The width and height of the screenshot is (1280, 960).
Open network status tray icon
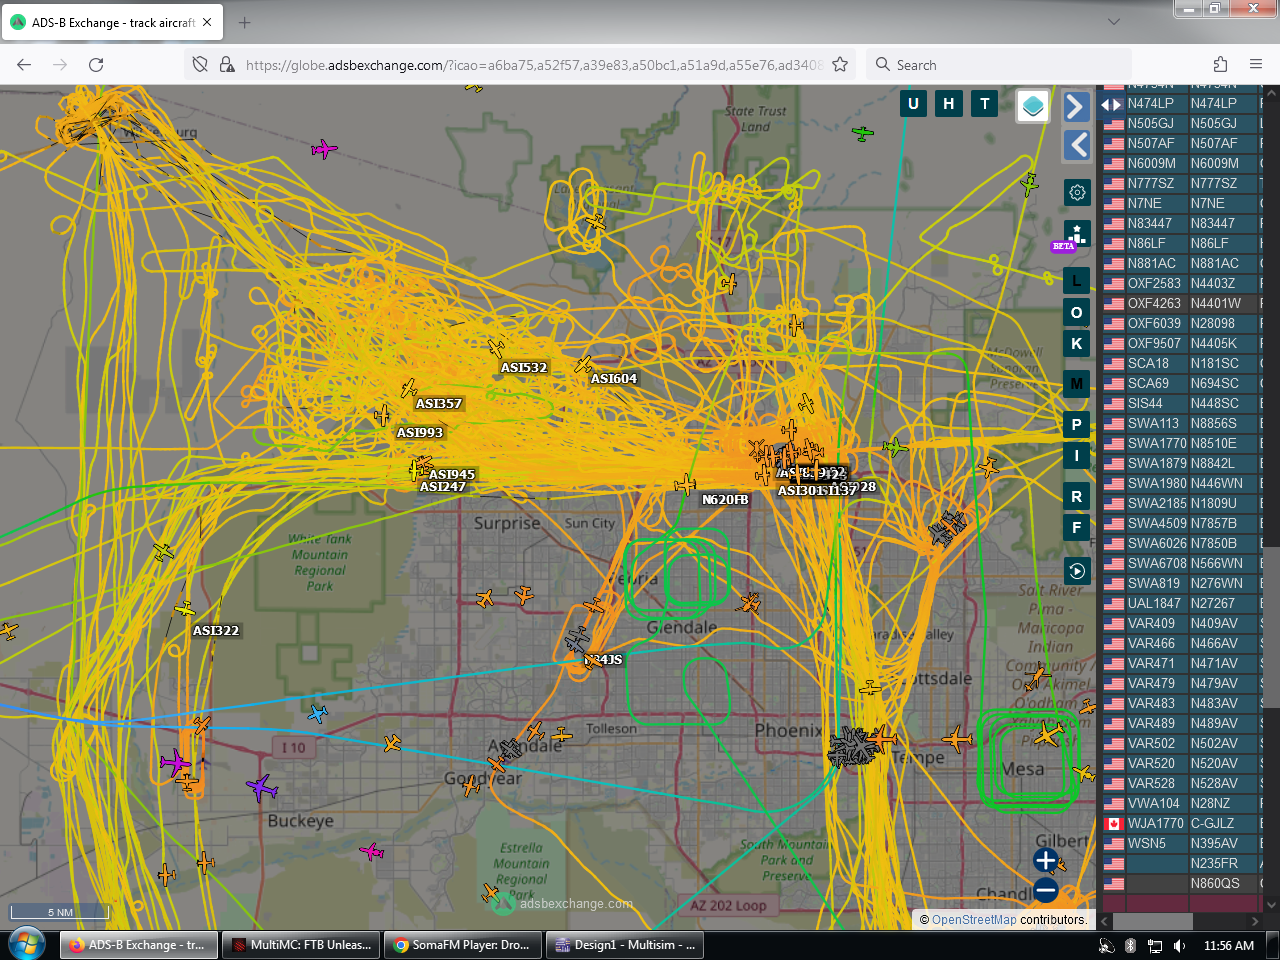(x=1155, y=945)
